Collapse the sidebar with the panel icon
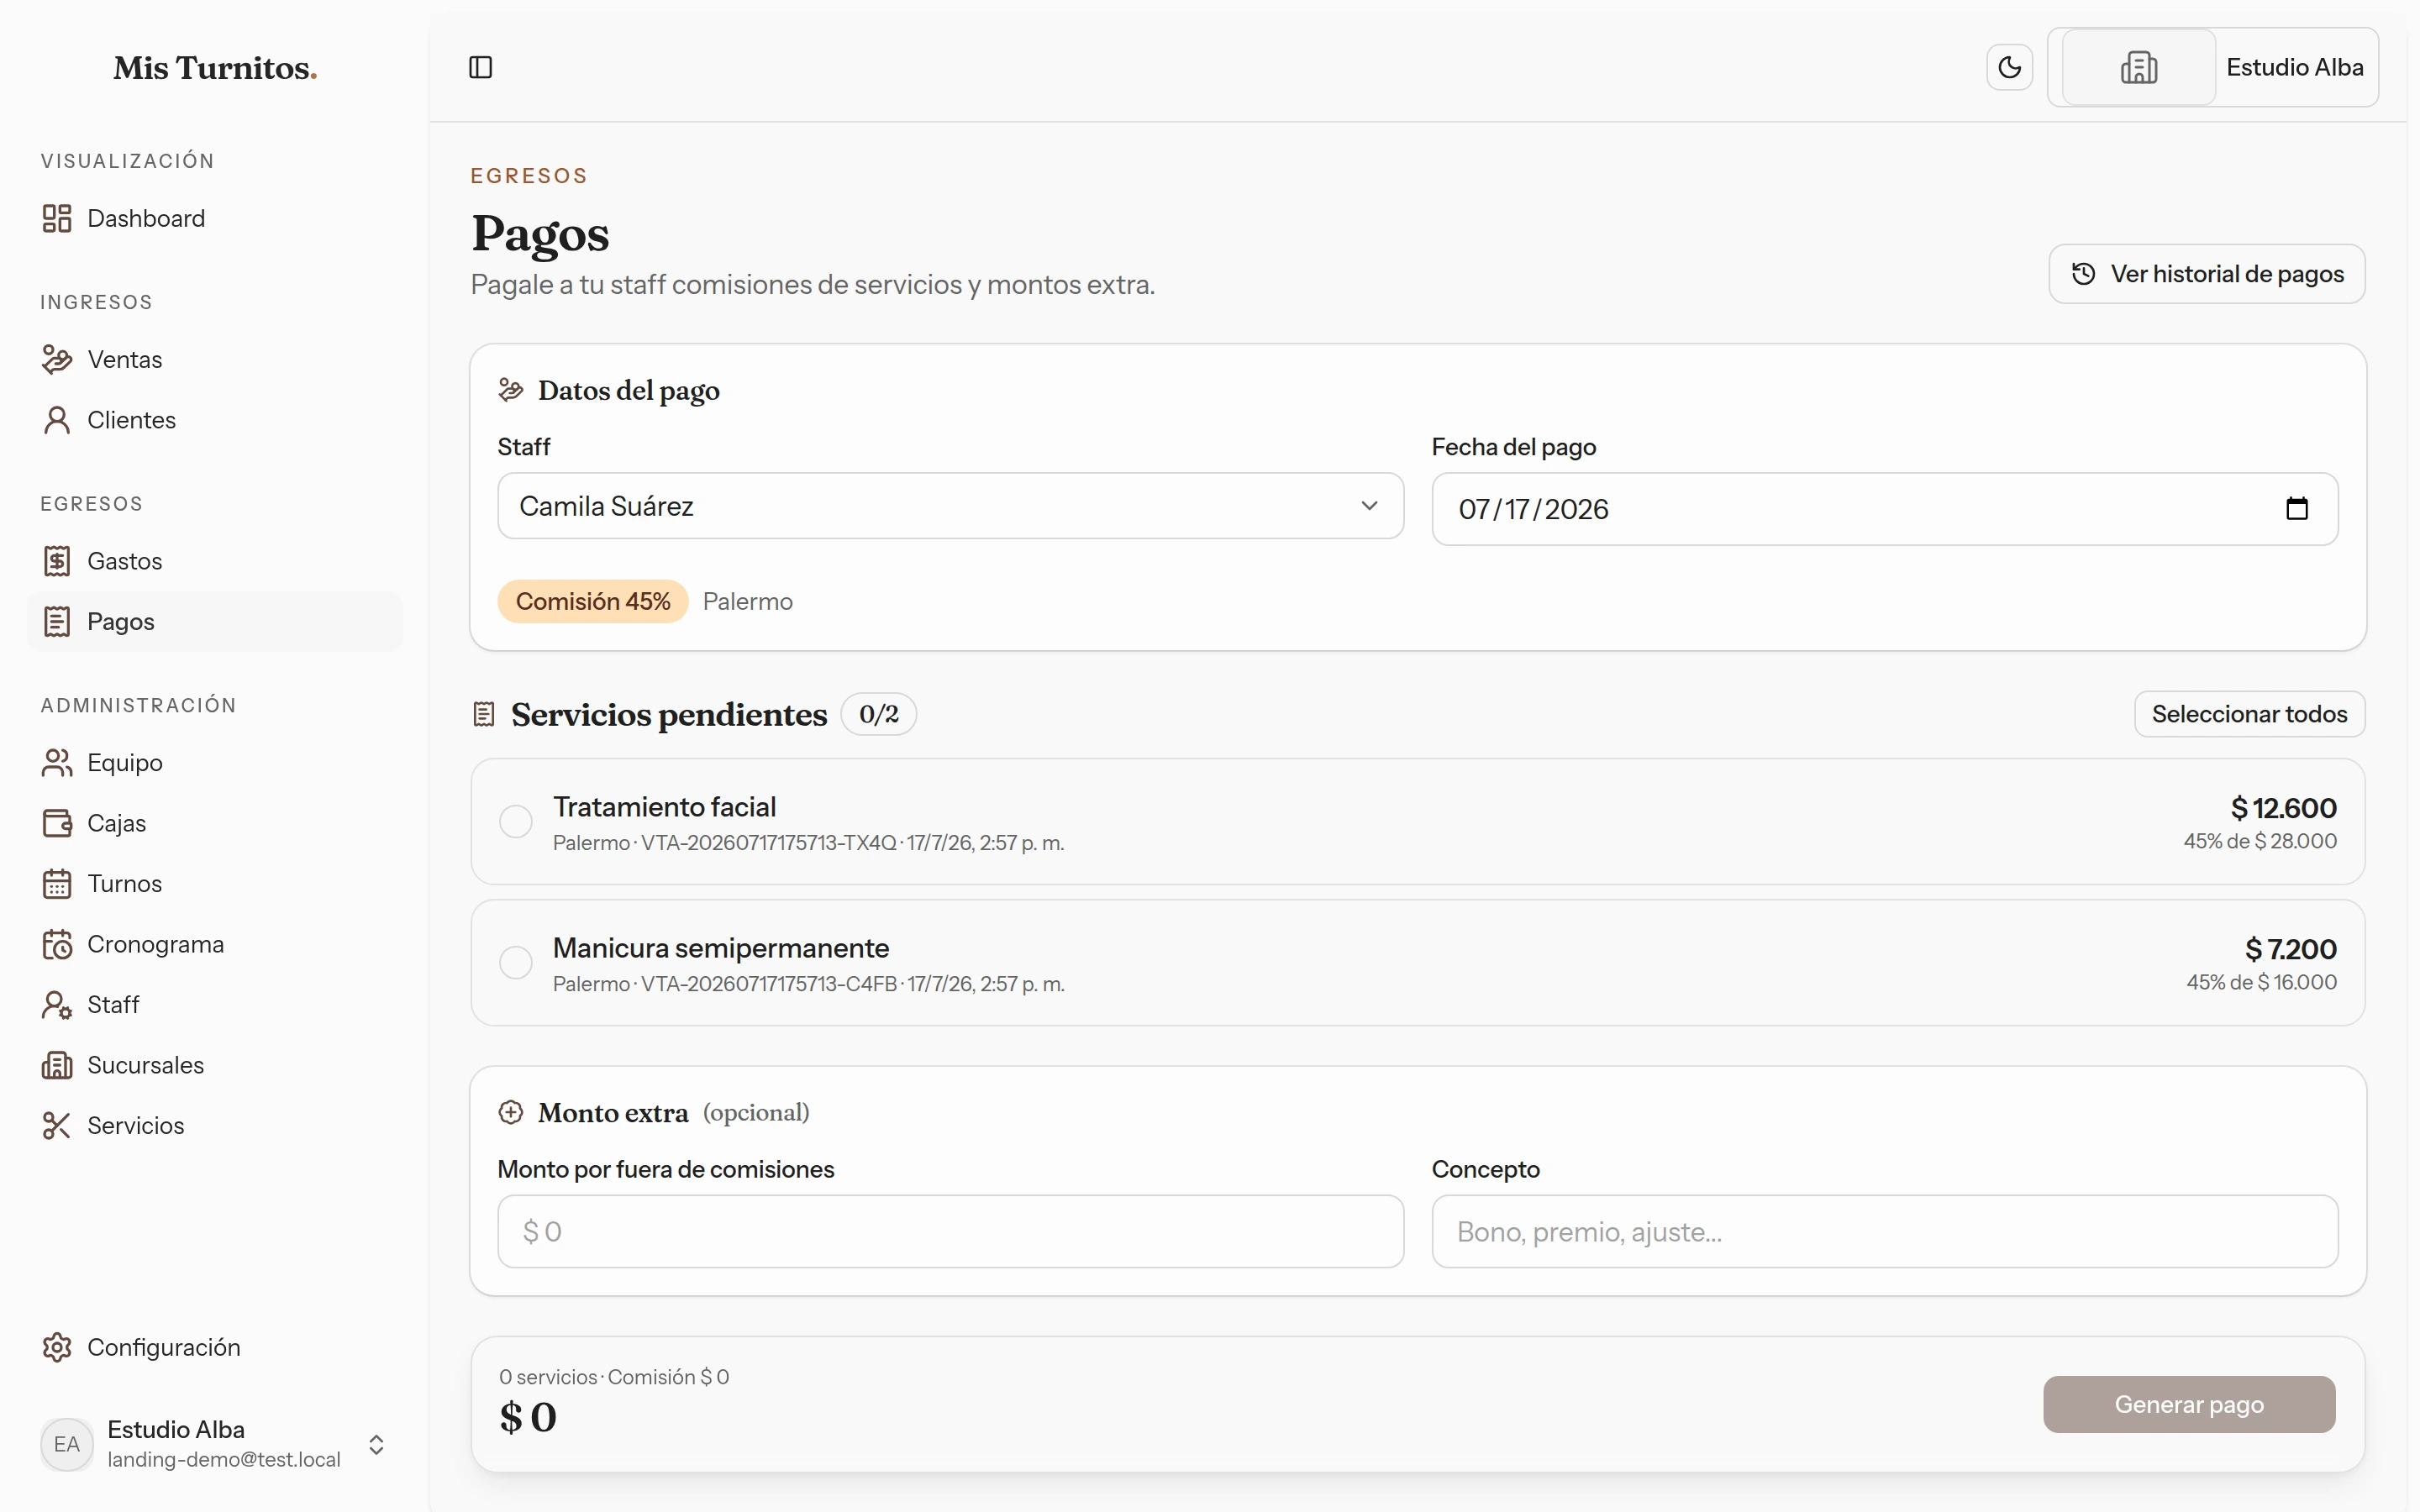This screenshot has width=2420, height=1512. click(480, 67)
